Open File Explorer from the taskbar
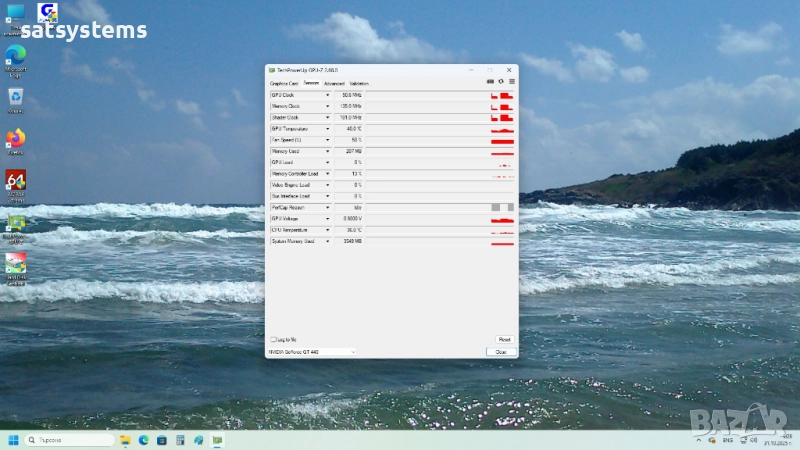Screen dimensions: 800x450 pyautogui.click(x=125, y=440)
